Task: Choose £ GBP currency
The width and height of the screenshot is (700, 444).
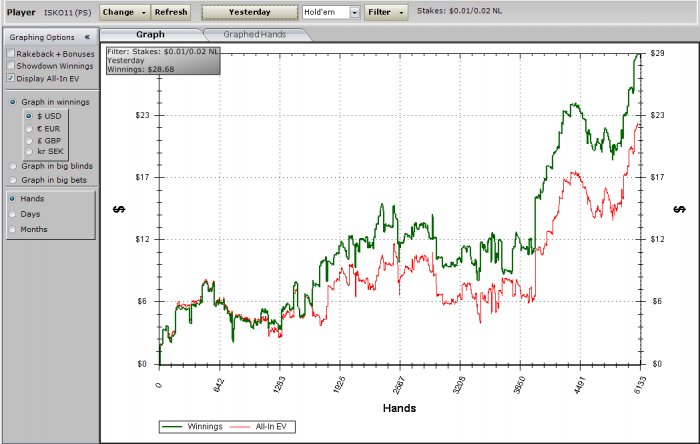Action: (29, 141)
